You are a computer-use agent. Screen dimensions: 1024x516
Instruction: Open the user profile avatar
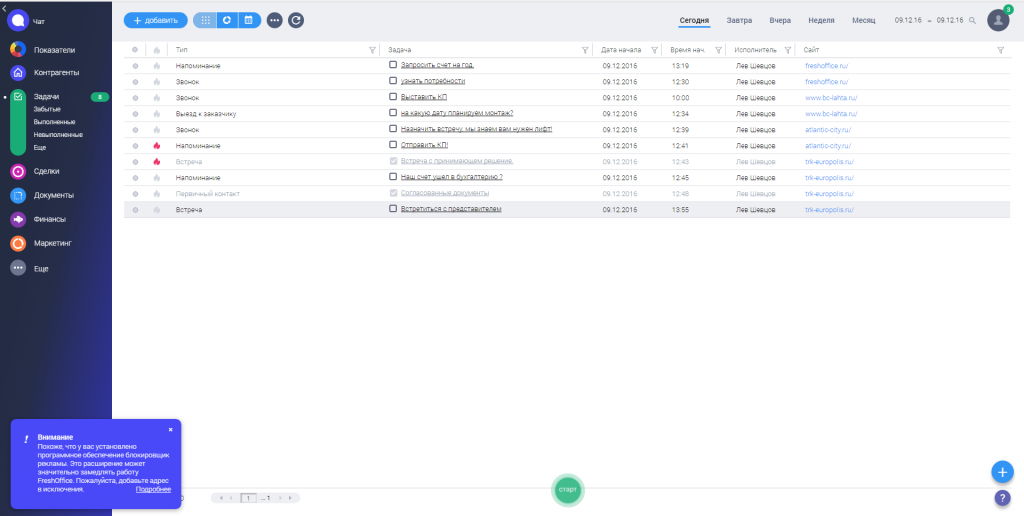998,20
